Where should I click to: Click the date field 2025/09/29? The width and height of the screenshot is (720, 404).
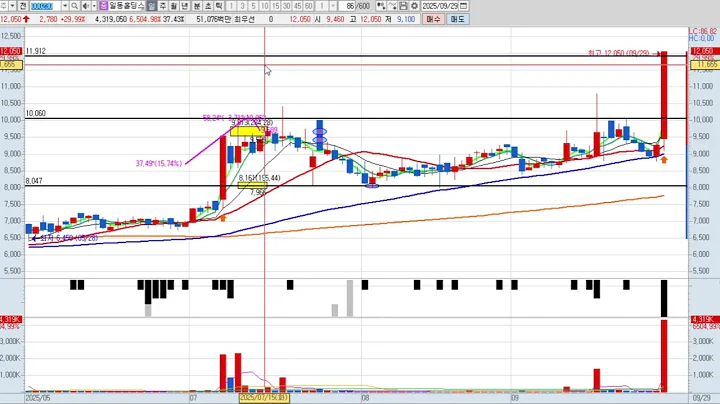tap(440, 6)
